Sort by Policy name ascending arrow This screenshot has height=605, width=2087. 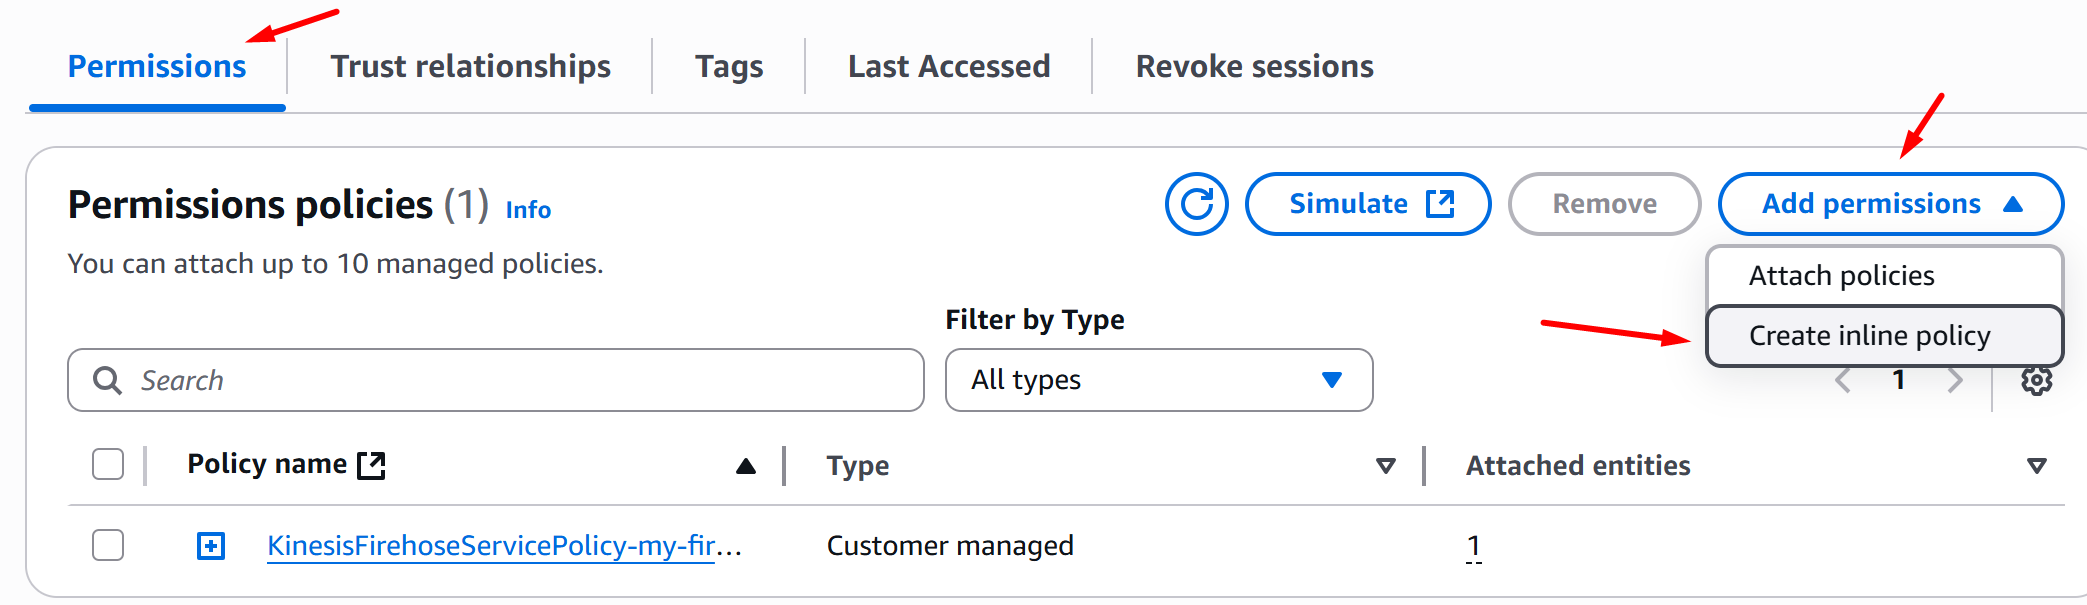(x=745, y=466)
